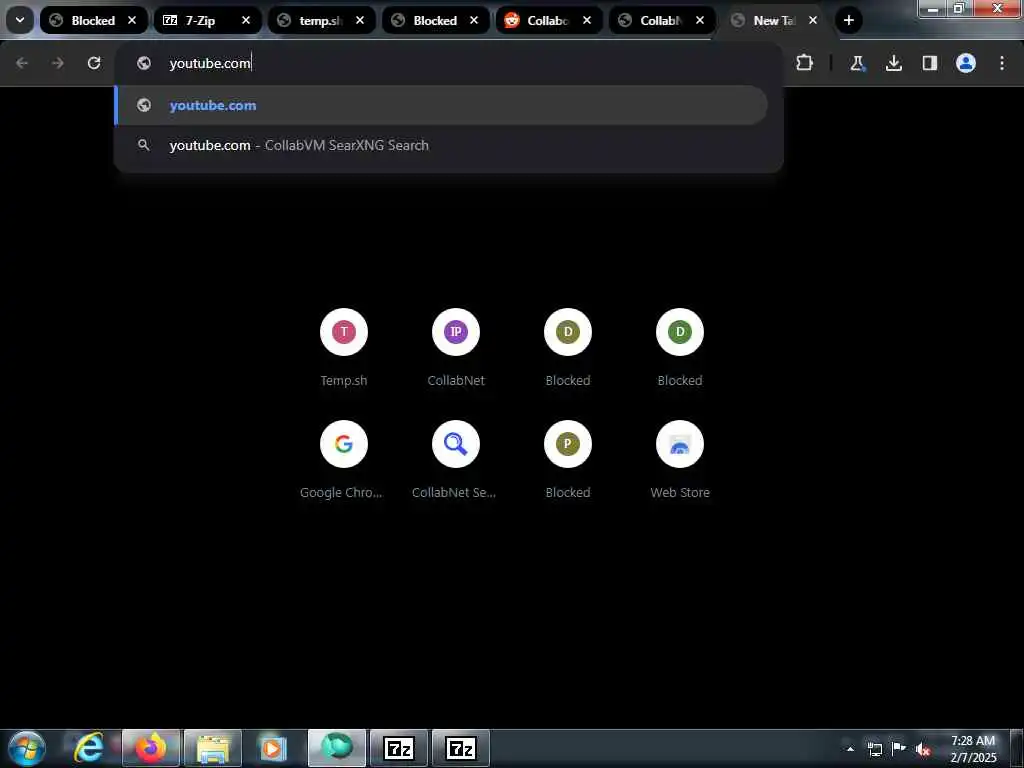Viewport: 1024px width, 768px height.
Task: Switch to the first Blocked tab
Action: tap(93, 20)
